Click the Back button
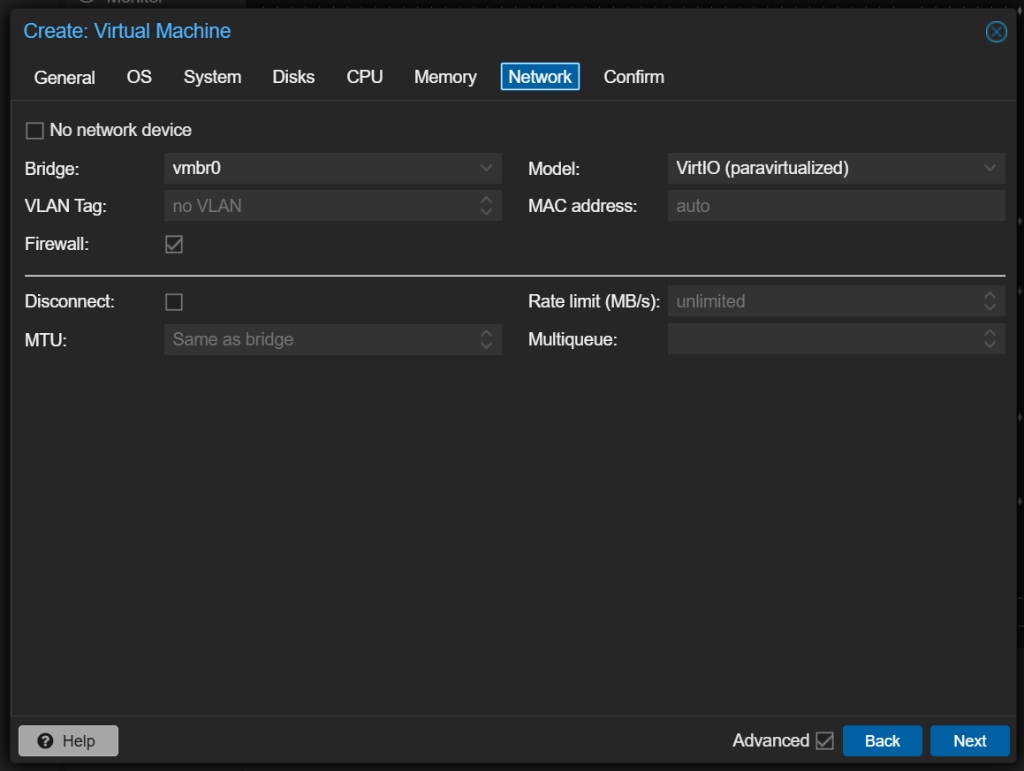This screenshot has width=1024, height=771. click(x=882, y=741)
